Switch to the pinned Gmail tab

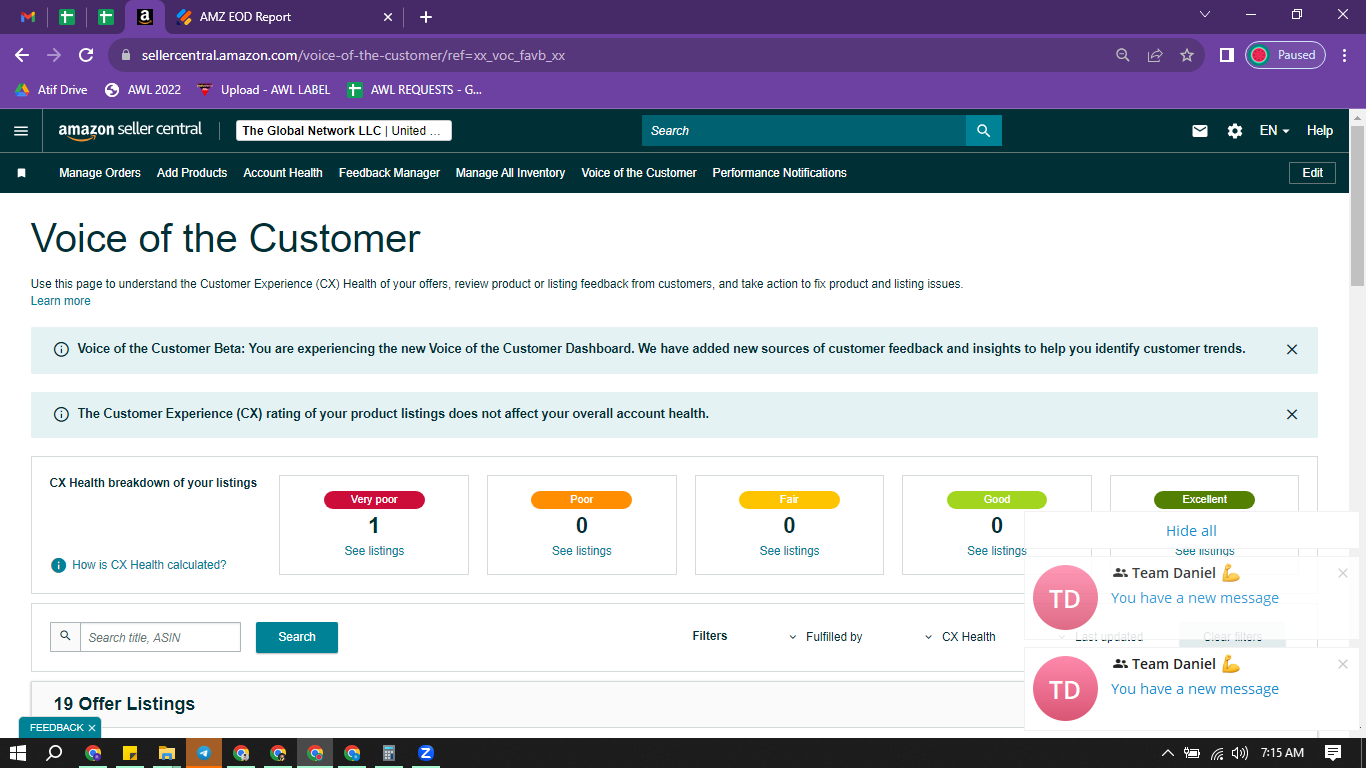click(28, 17)
